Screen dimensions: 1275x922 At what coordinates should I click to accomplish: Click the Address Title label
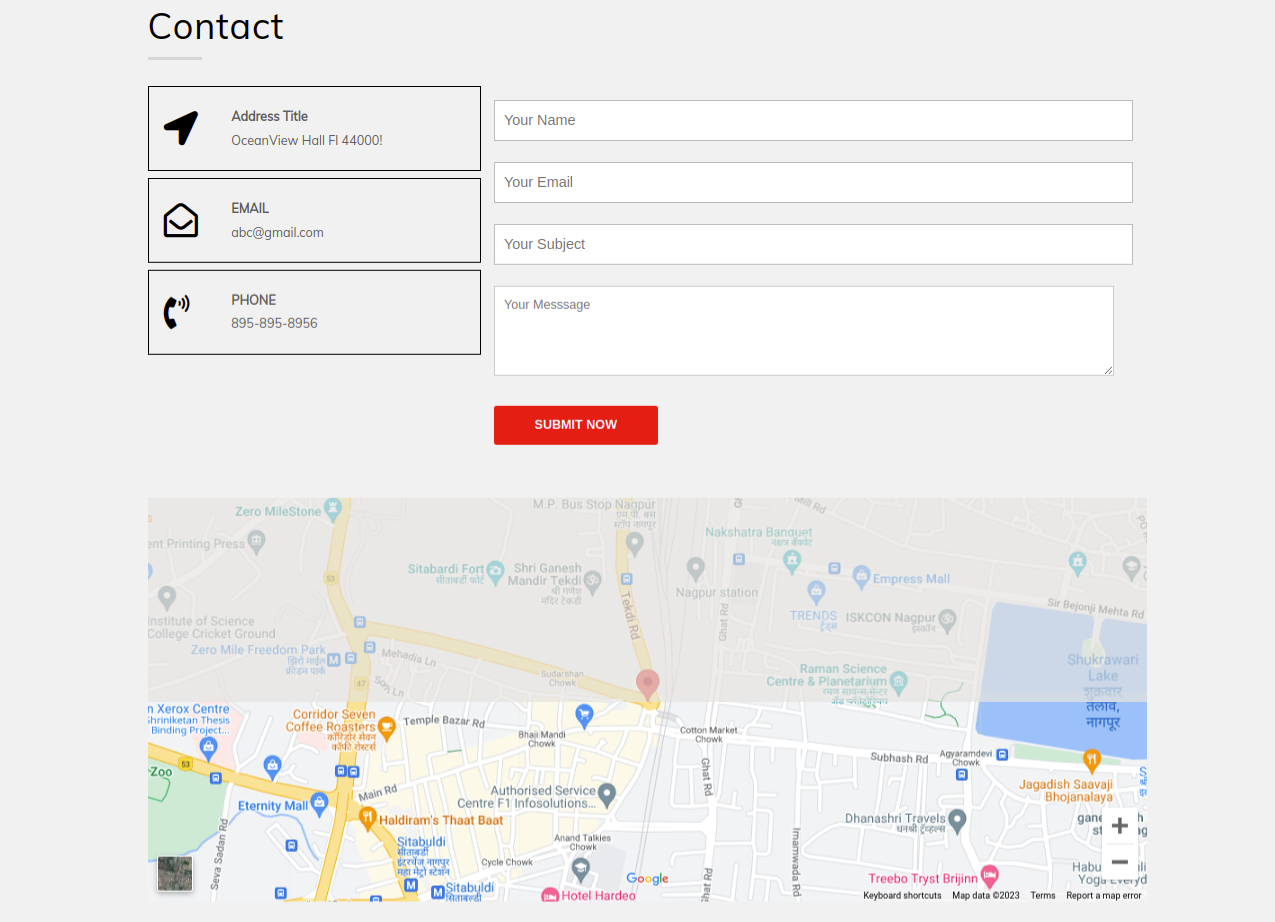270,116
